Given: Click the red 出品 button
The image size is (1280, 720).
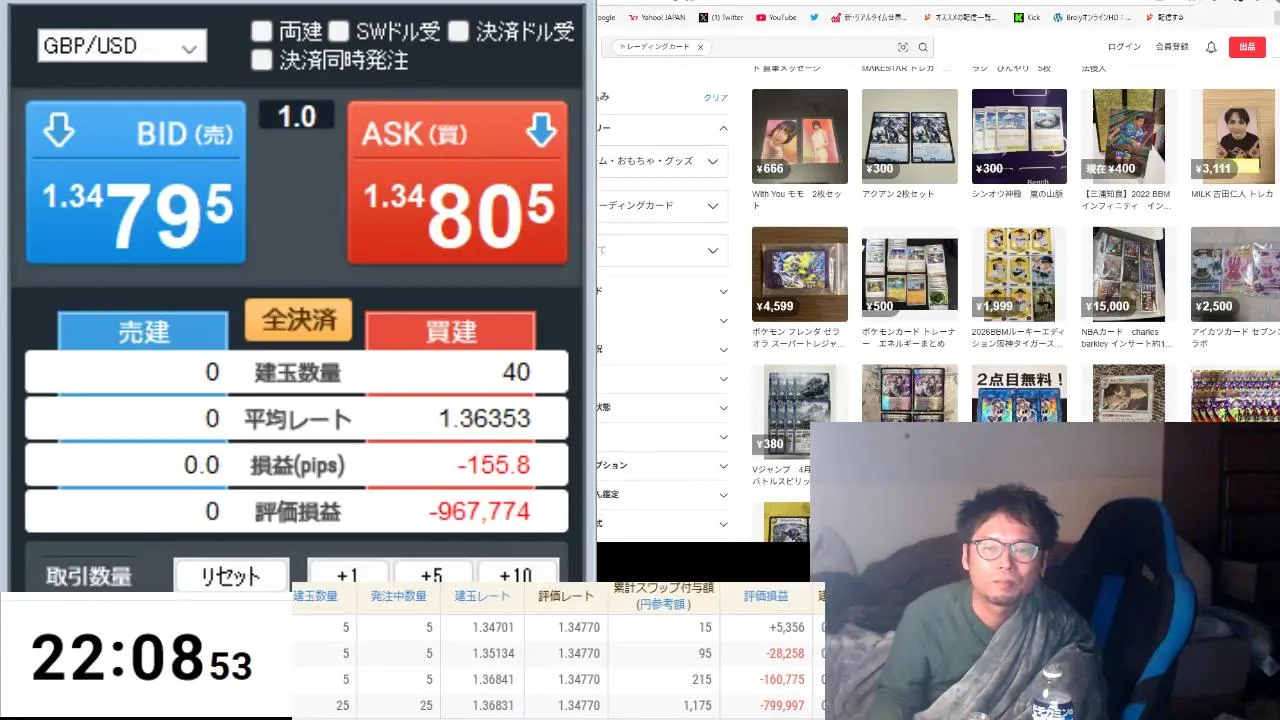Looking at the screenshot, I should click(1247, 47).
